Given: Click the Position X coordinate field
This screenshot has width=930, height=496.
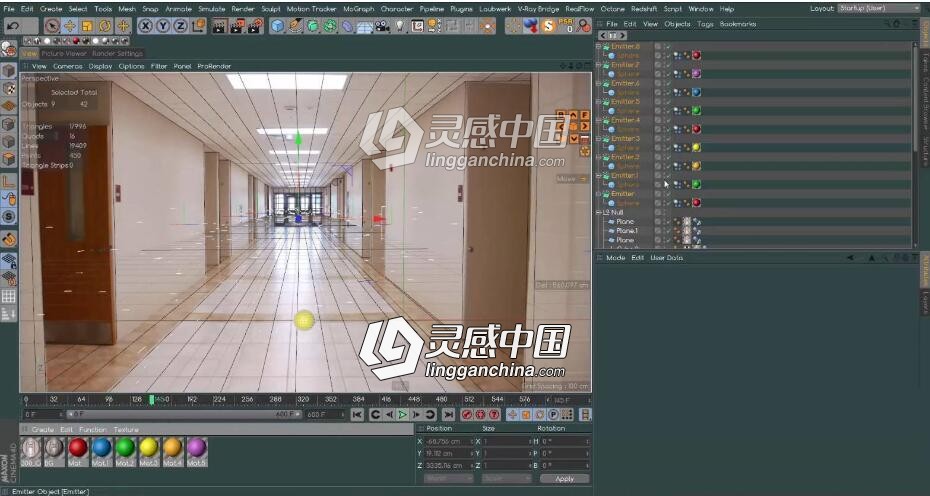Looking at the screenshot, I should 448,442.
